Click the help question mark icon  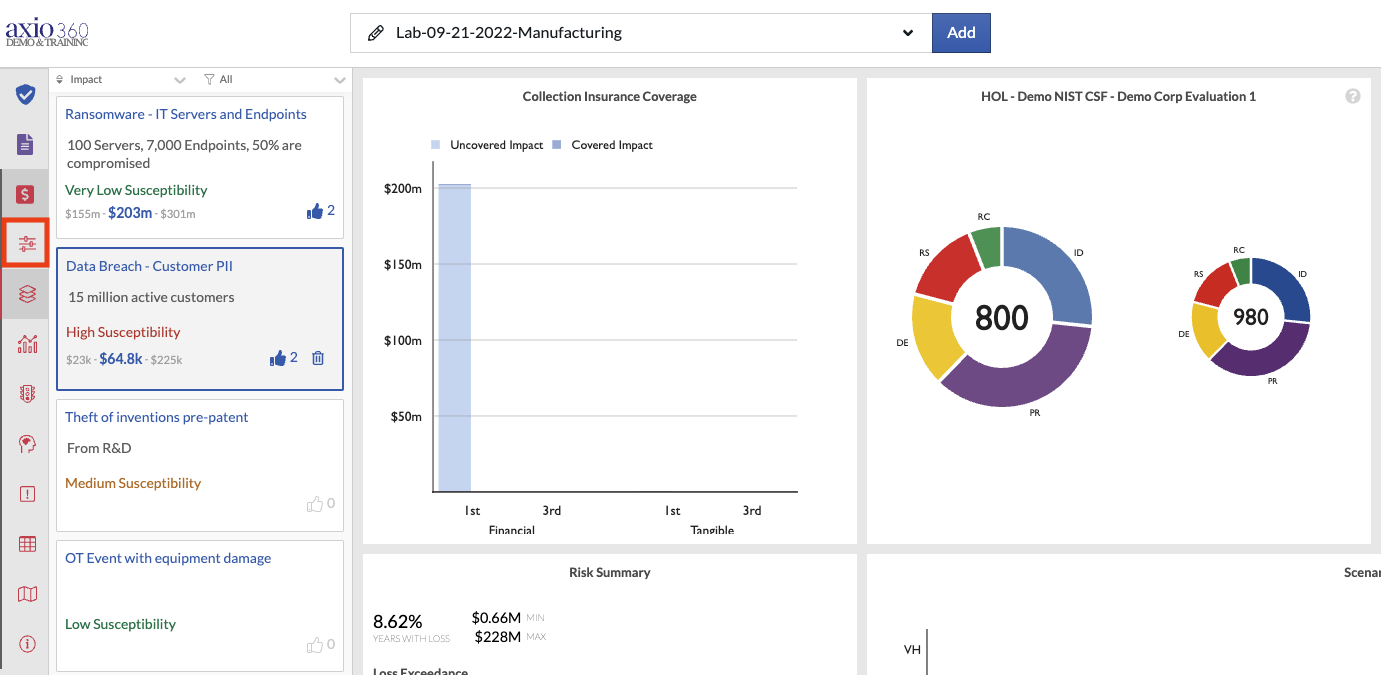(x=1353, y=96)
